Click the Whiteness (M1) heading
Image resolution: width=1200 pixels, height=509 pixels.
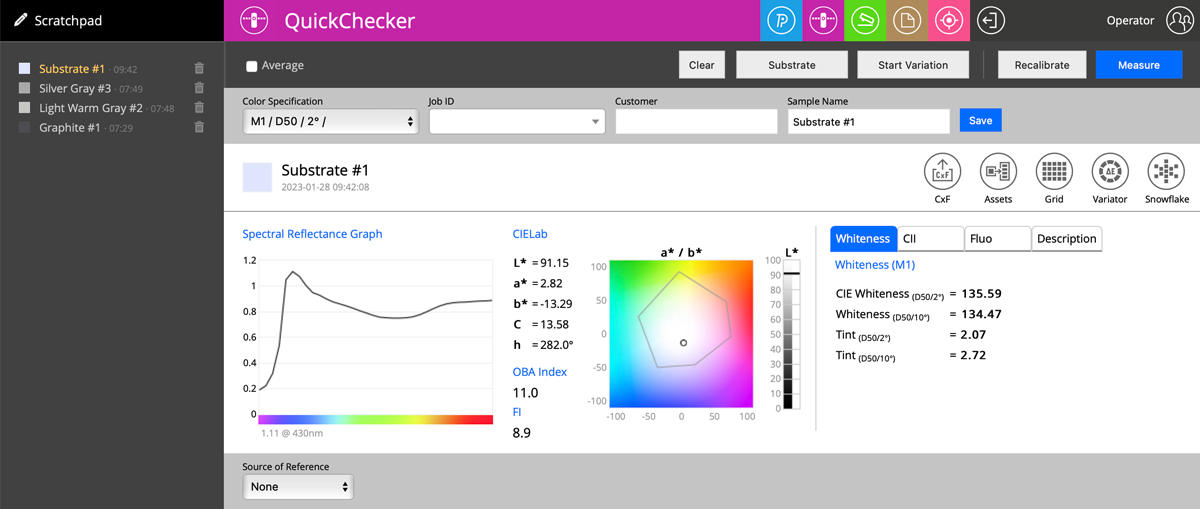click(x=875, y=265)
